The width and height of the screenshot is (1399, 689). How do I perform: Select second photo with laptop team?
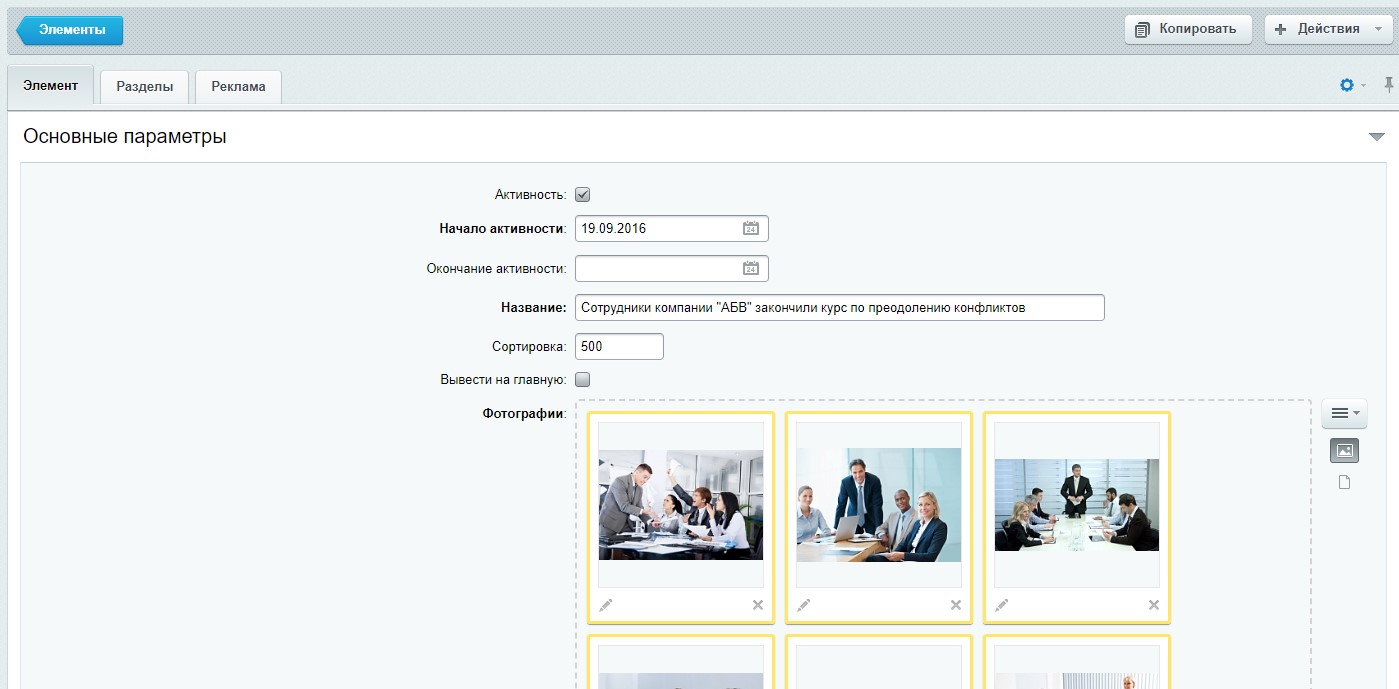click(879, 505)
